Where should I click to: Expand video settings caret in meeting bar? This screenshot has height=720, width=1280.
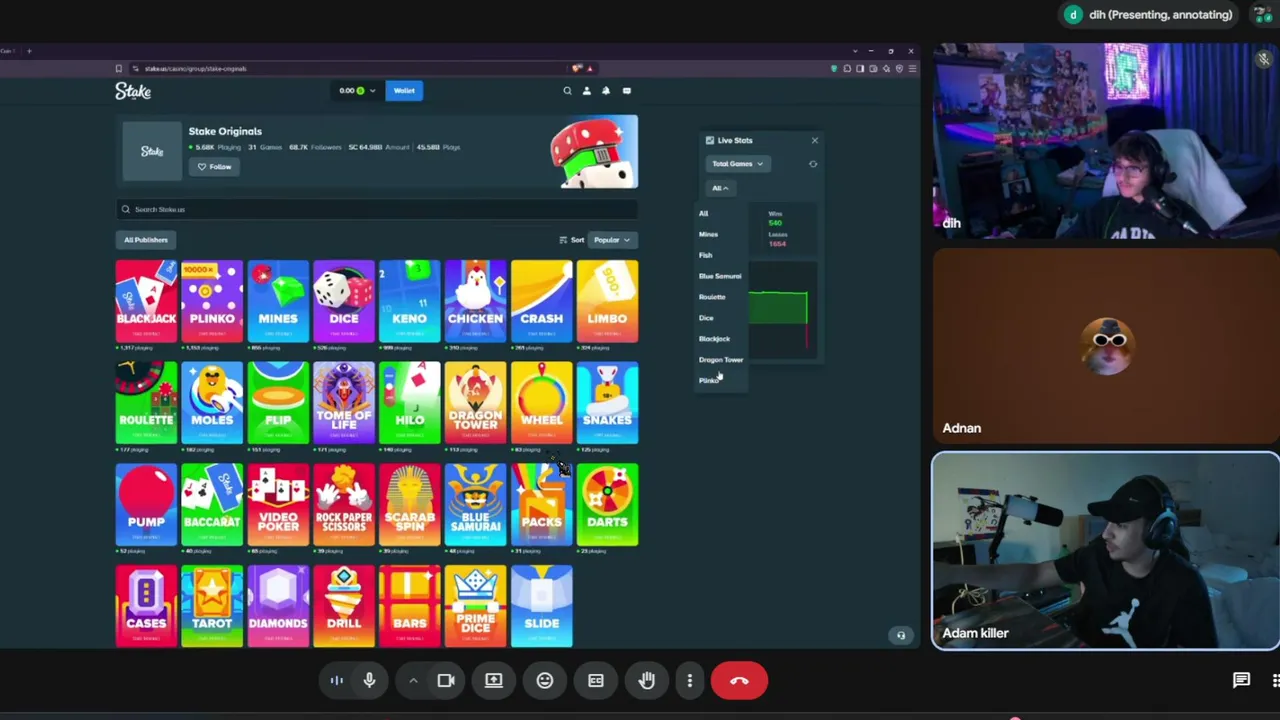pos(413,681)
